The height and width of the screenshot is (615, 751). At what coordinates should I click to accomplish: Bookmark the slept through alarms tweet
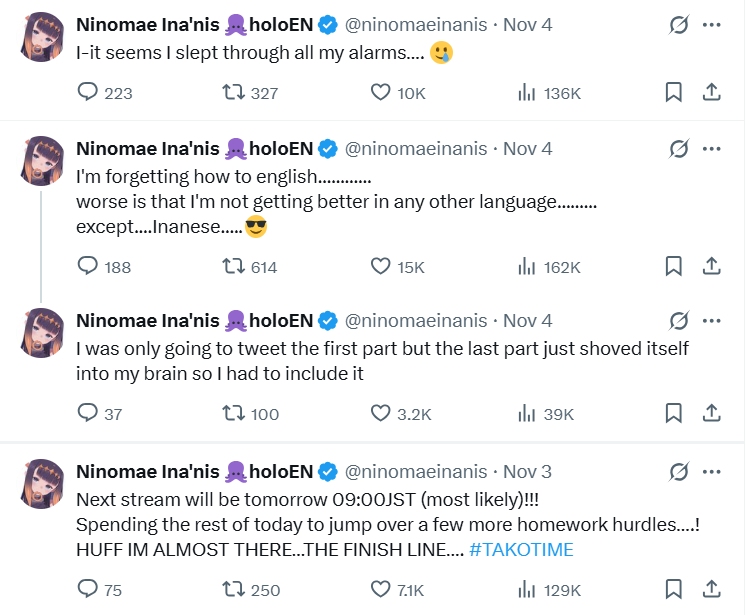click(x=674, y=93)
